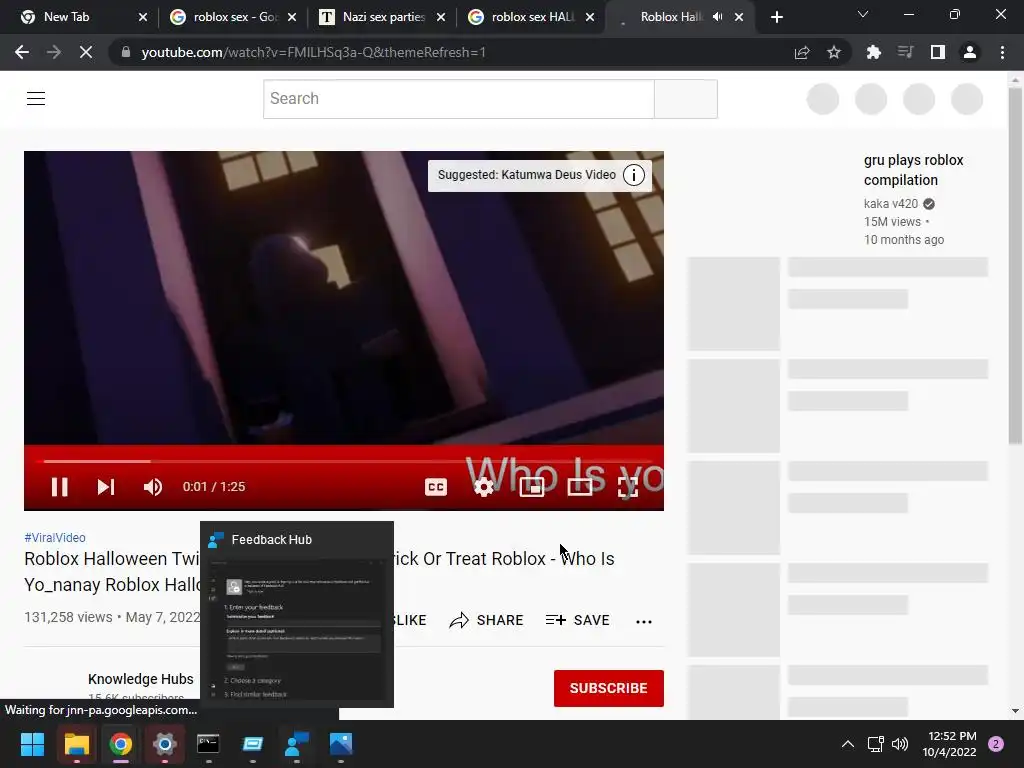Screen dimensions: 1024x768
Task: Open the Chrome profile icon
Action: coord(970,52)
